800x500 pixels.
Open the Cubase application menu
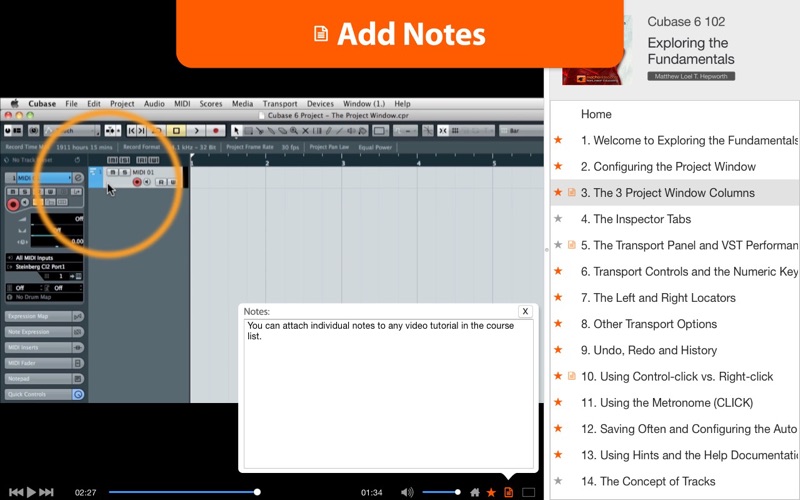click(x=42, y=104)
